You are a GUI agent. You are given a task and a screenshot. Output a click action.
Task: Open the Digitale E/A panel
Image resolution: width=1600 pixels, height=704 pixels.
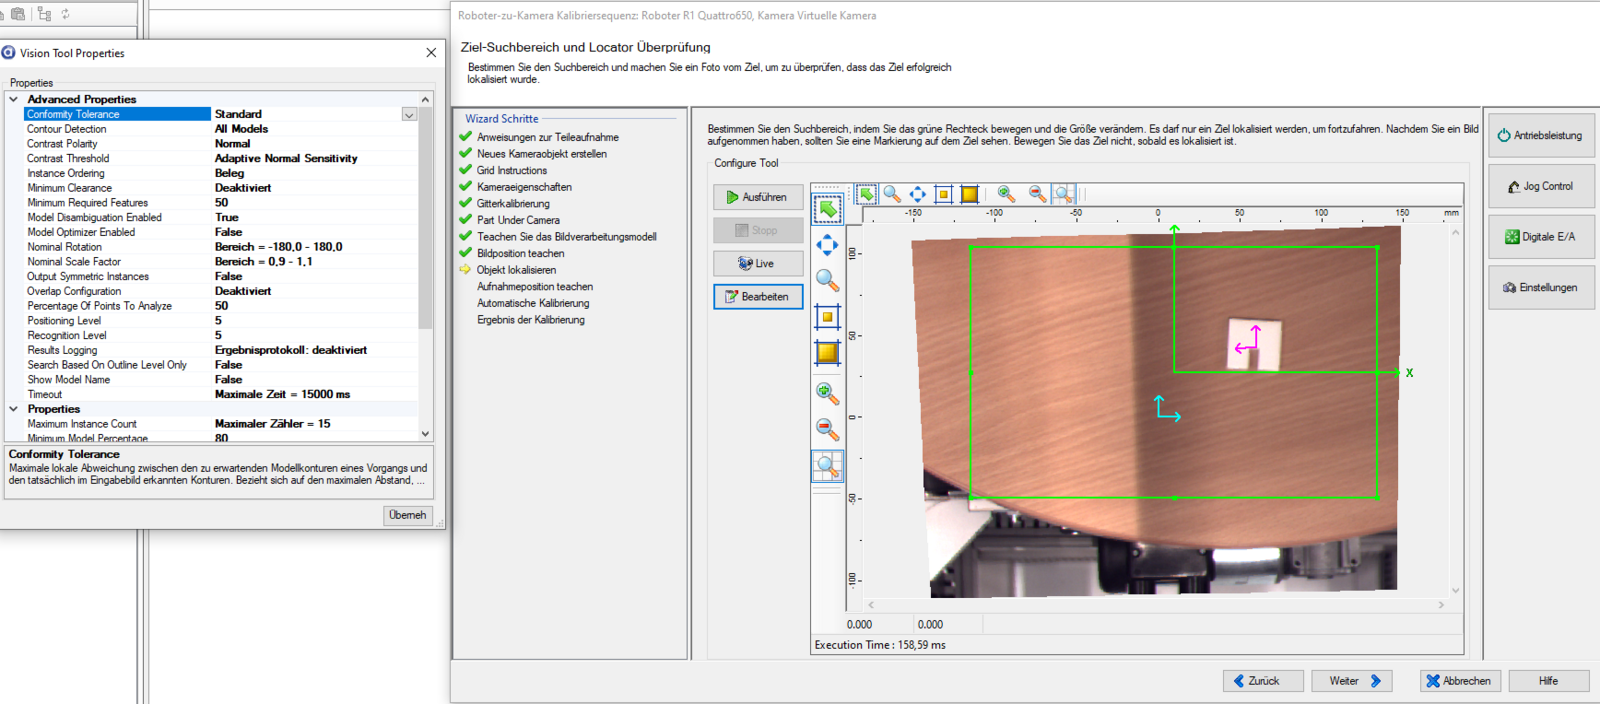click(x=1540, y=237)
